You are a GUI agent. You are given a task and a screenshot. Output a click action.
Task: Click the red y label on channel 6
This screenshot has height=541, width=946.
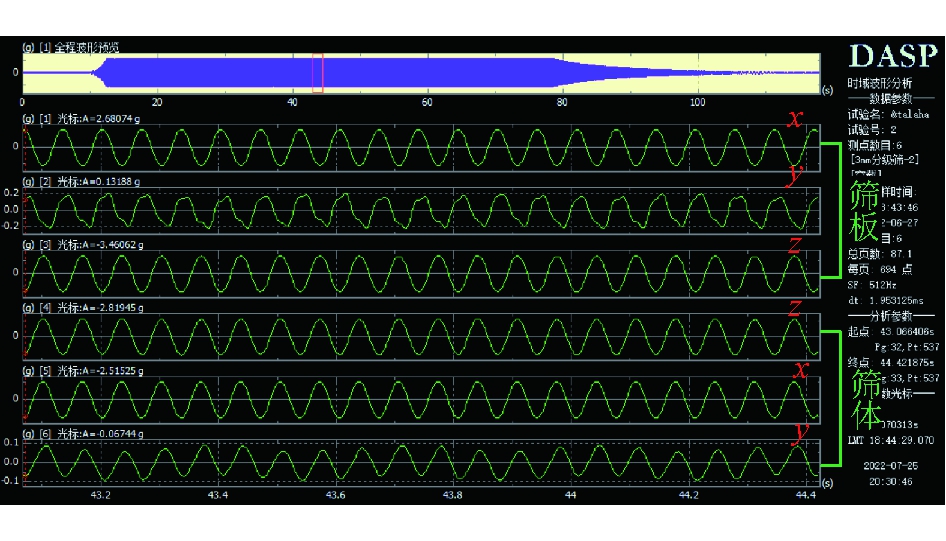point(800,431)
